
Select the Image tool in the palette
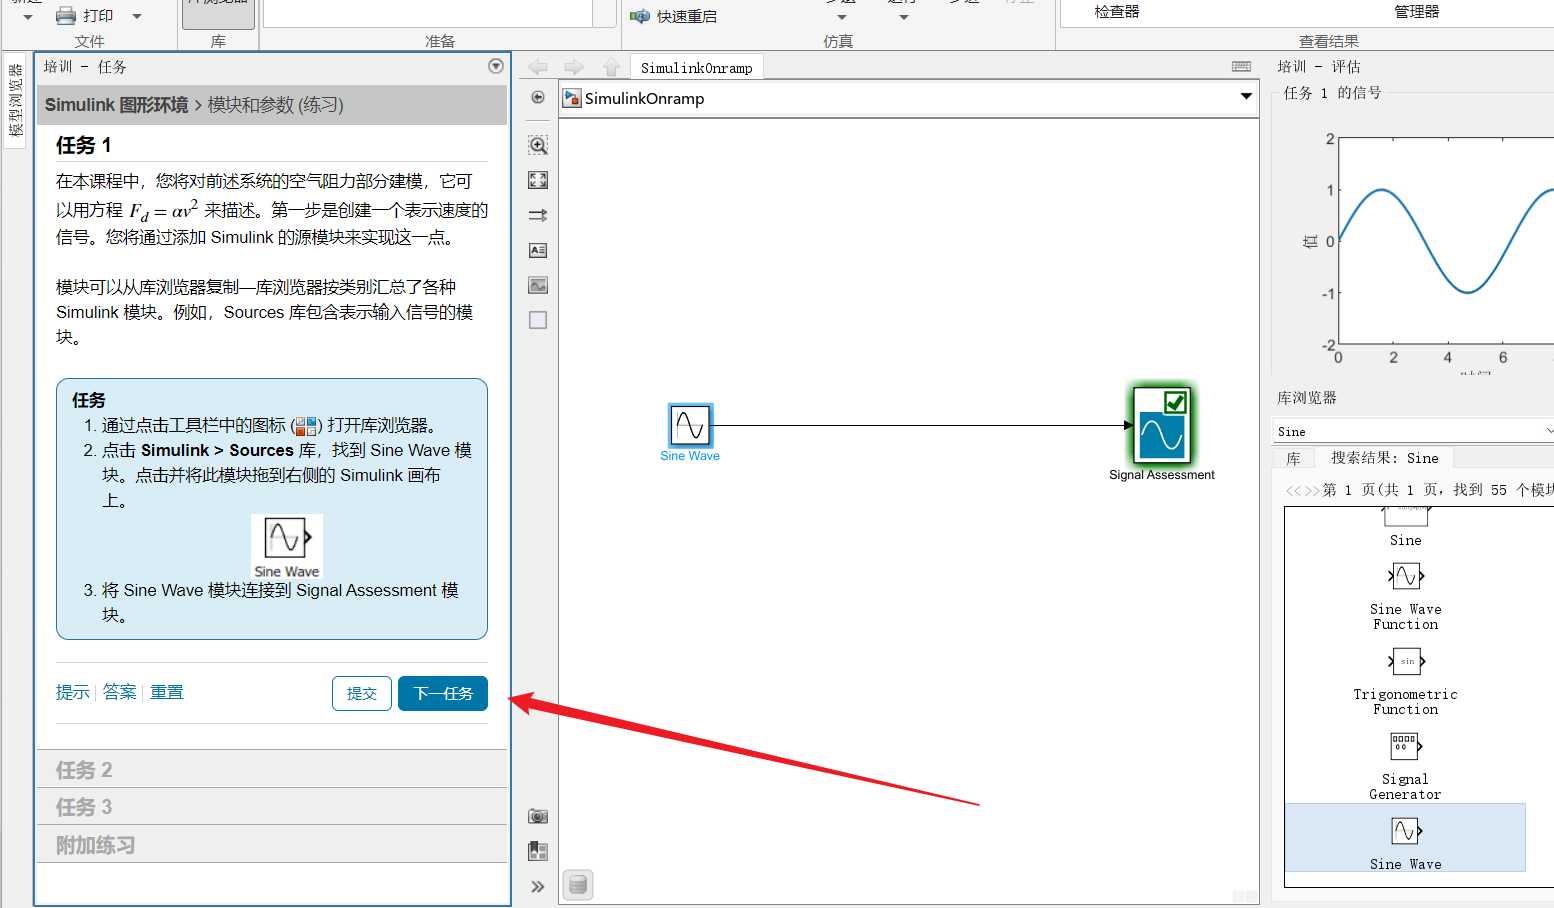tap(538, 285)
